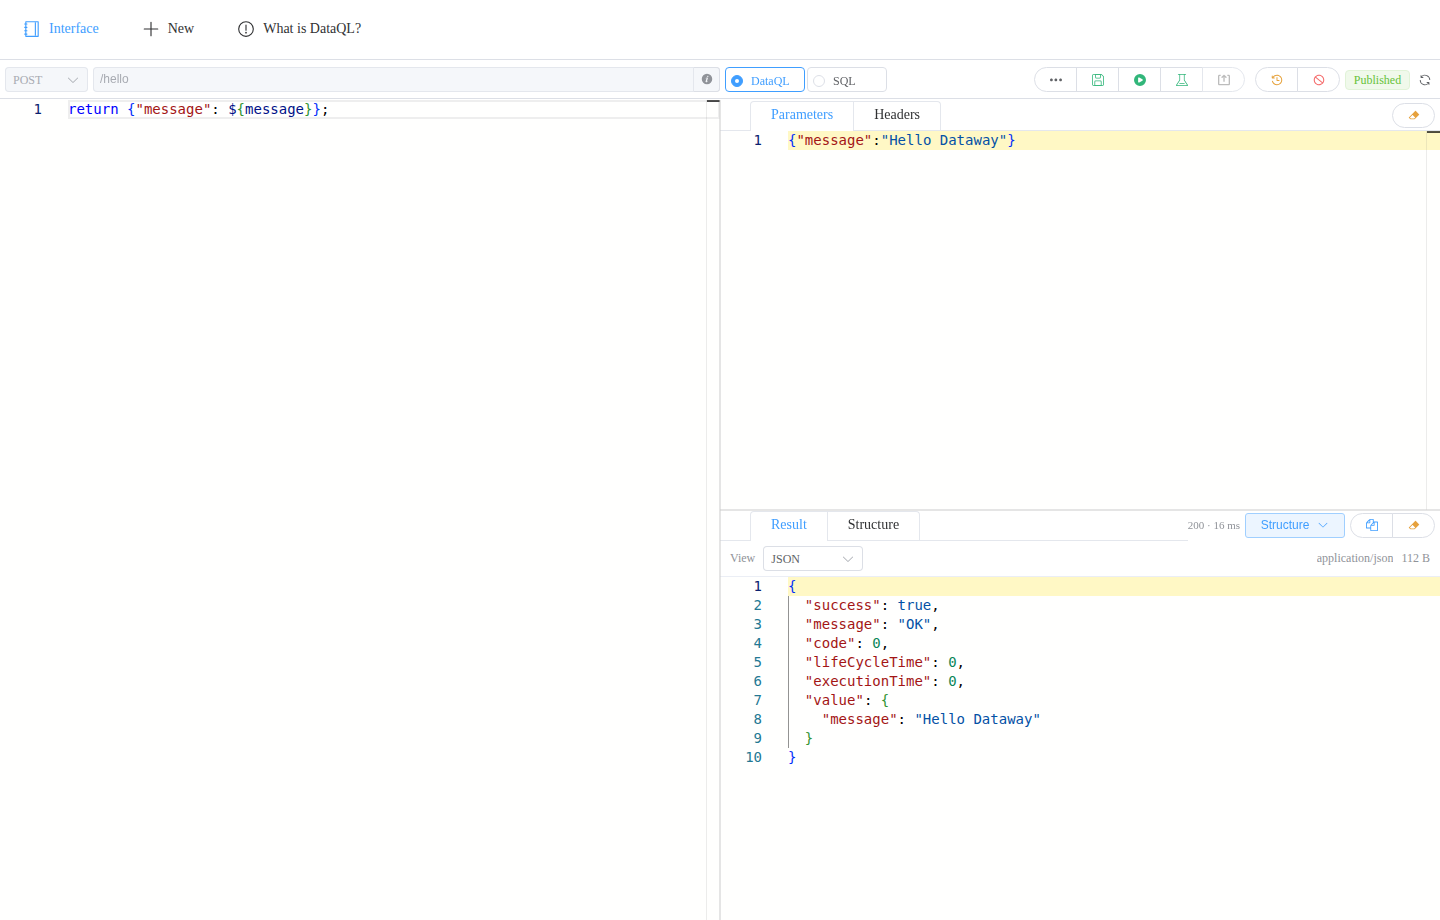
Task: Switch to the Headers tab
Action: 897,115
